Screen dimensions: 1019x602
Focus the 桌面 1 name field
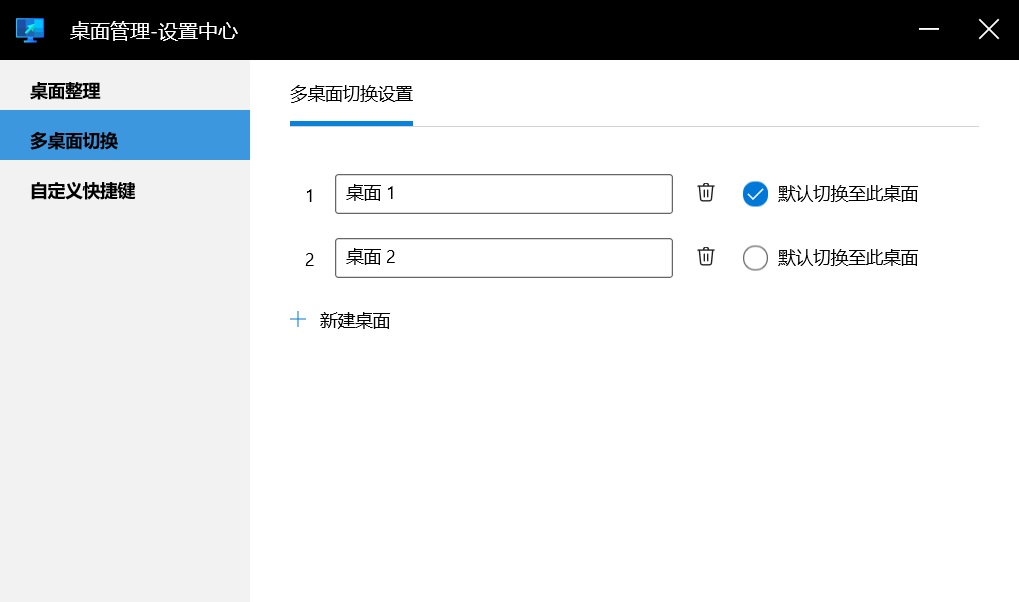point(503,194)
